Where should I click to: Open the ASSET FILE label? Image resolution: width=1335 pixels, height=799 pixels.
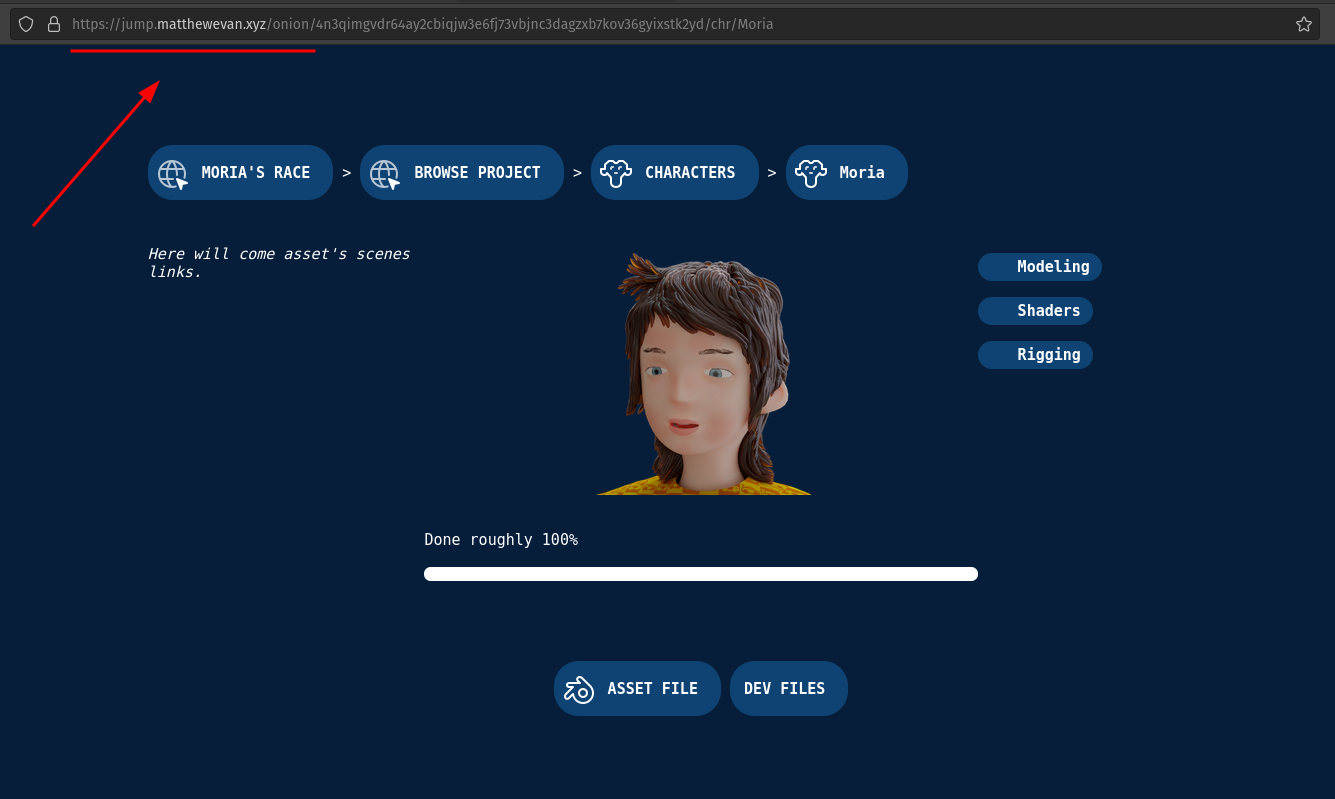652,688
